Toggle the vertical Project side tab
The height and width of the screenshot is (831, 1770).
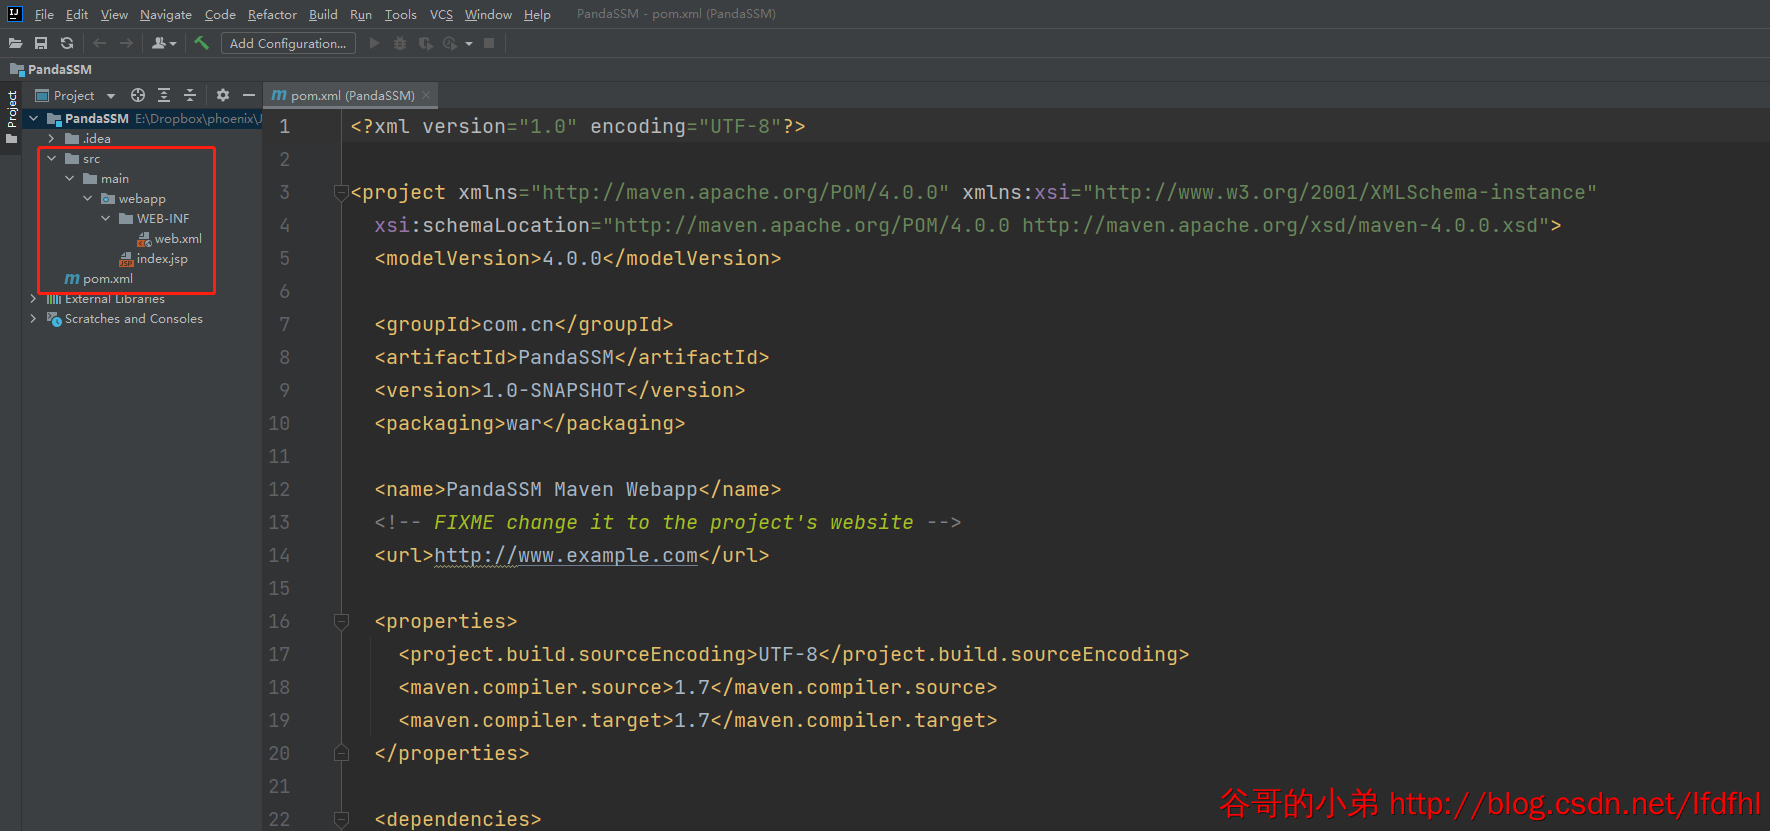point(11,116)
